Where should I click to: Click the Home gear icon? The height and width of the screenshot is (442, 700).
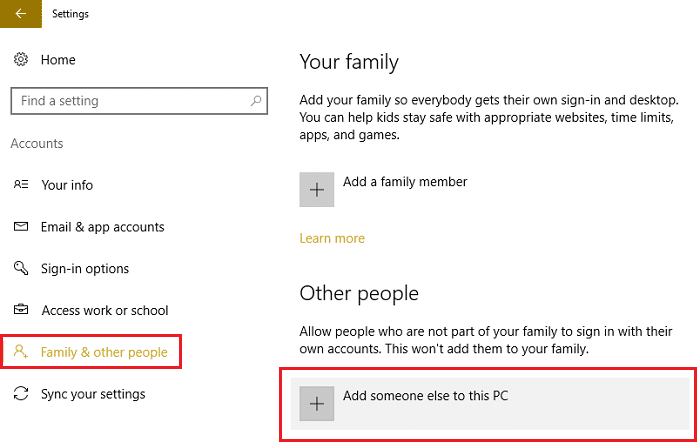click(21, 60)
